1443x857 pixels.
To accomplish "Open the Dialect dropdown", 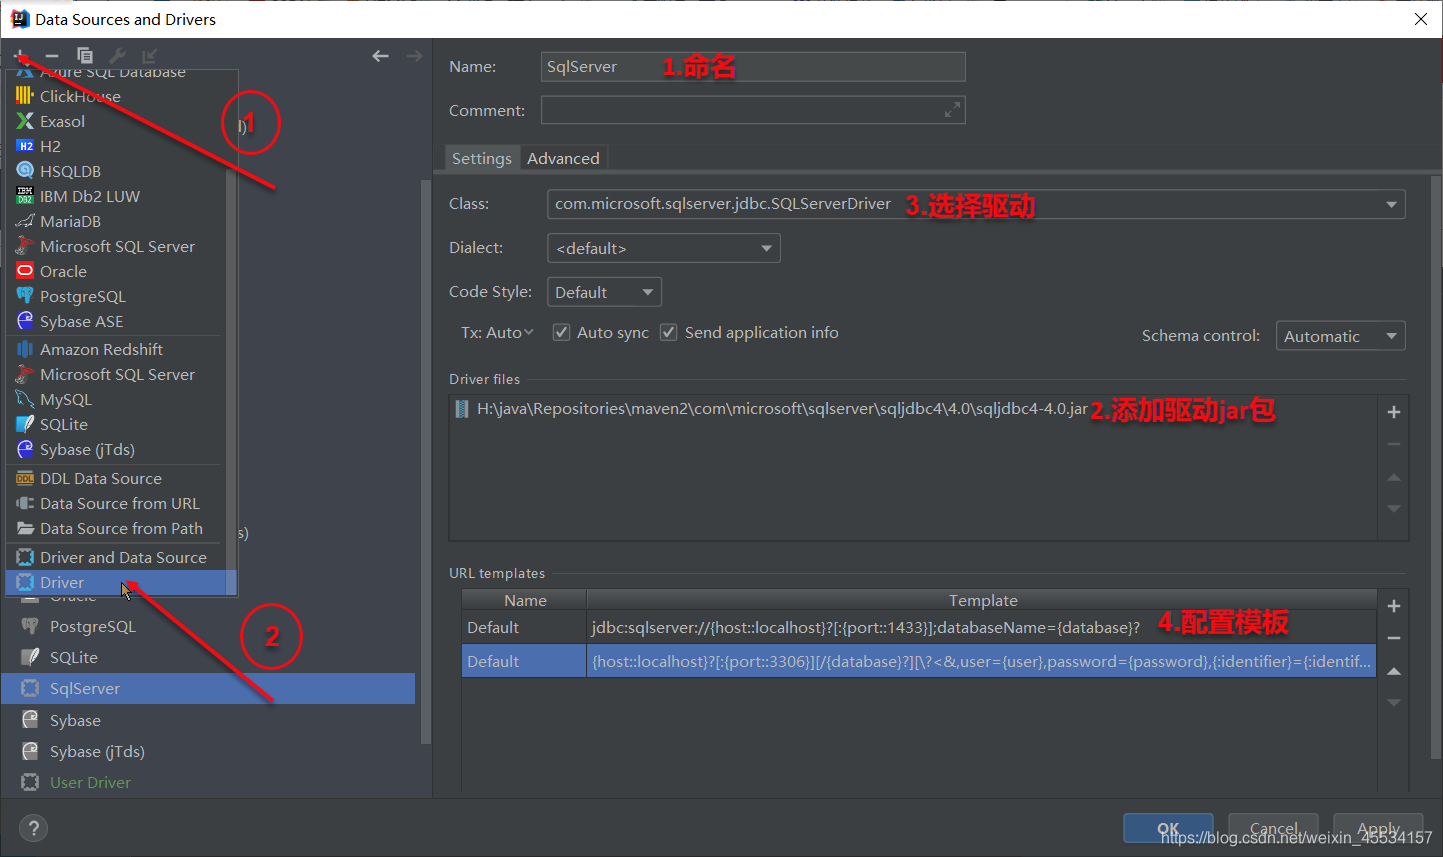I will (x=664, y=248).
